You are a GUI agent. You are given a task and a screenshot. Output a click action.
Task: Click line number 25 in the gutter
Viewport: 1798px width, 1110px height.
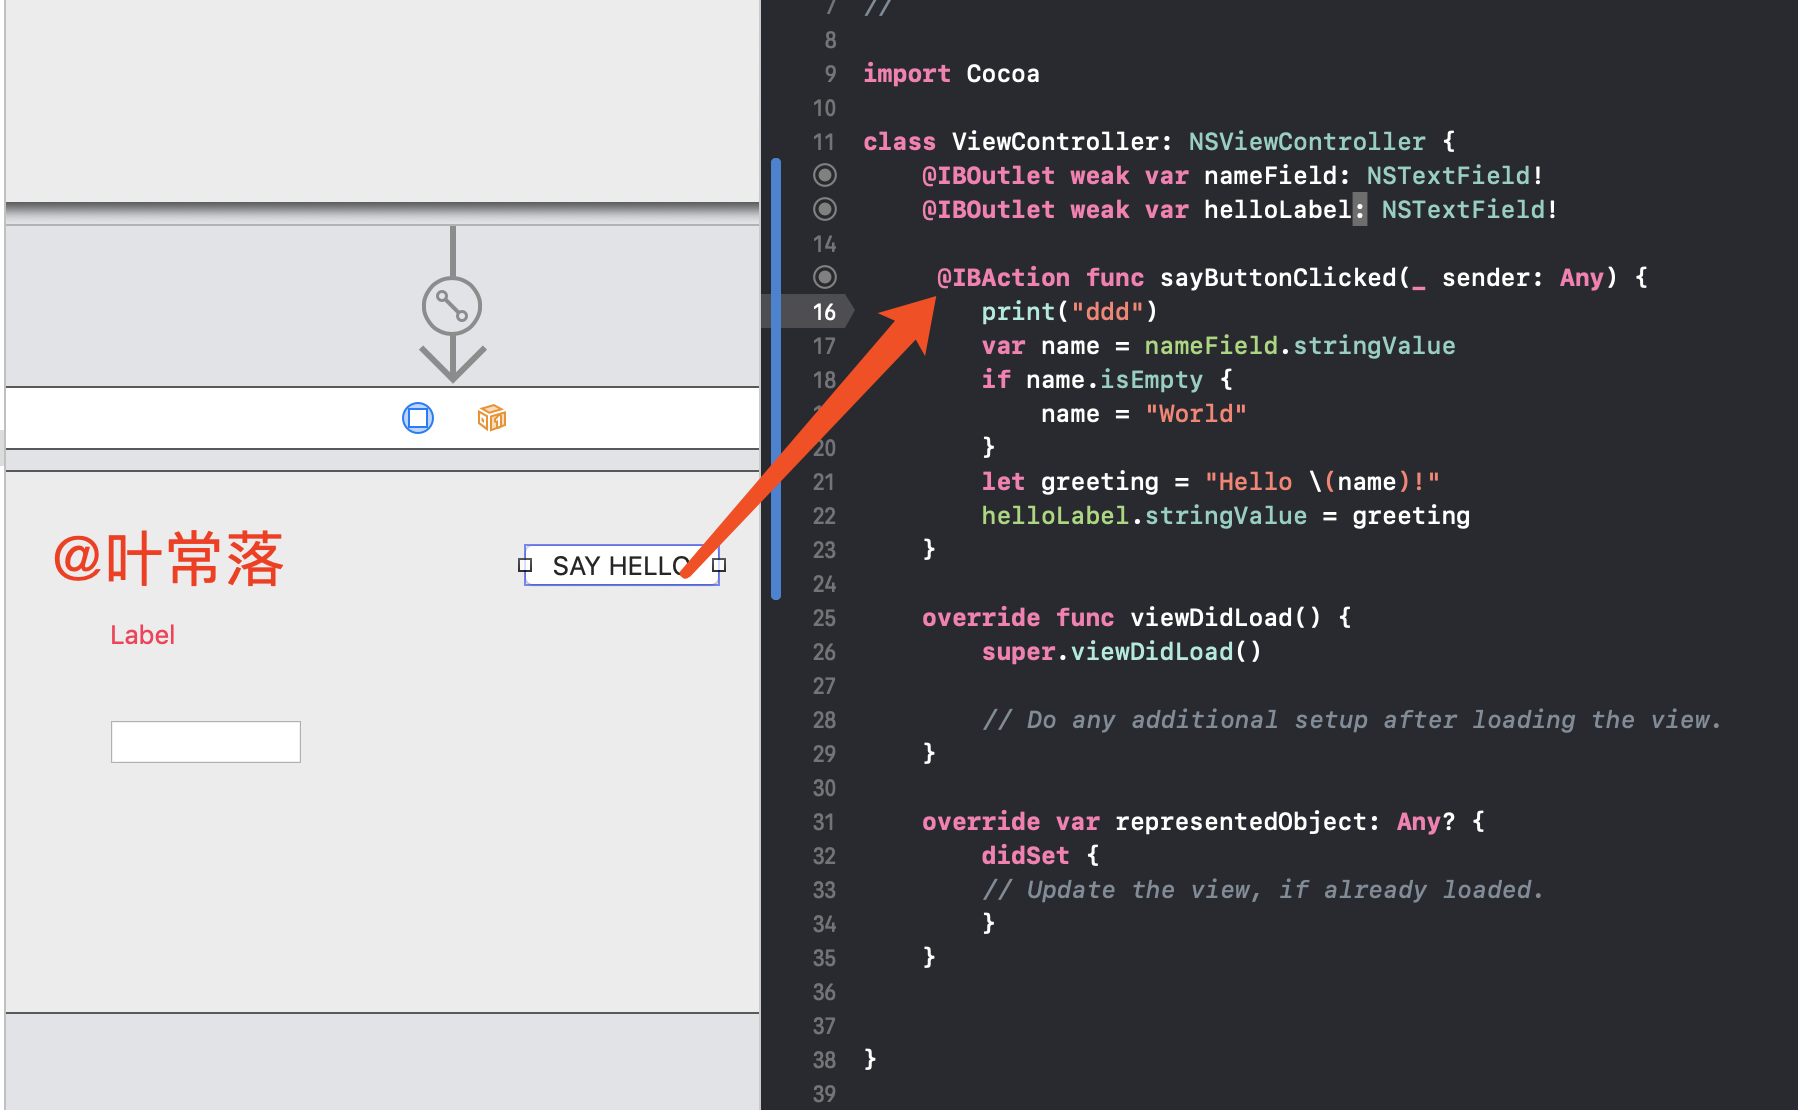824,618
